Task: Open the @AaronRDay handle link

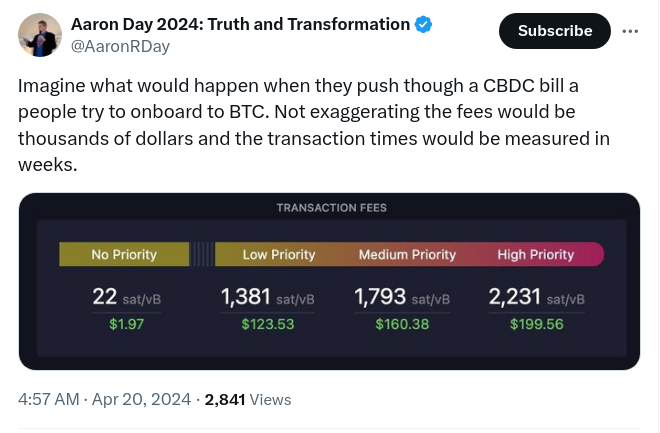Action: click(120, 46)
